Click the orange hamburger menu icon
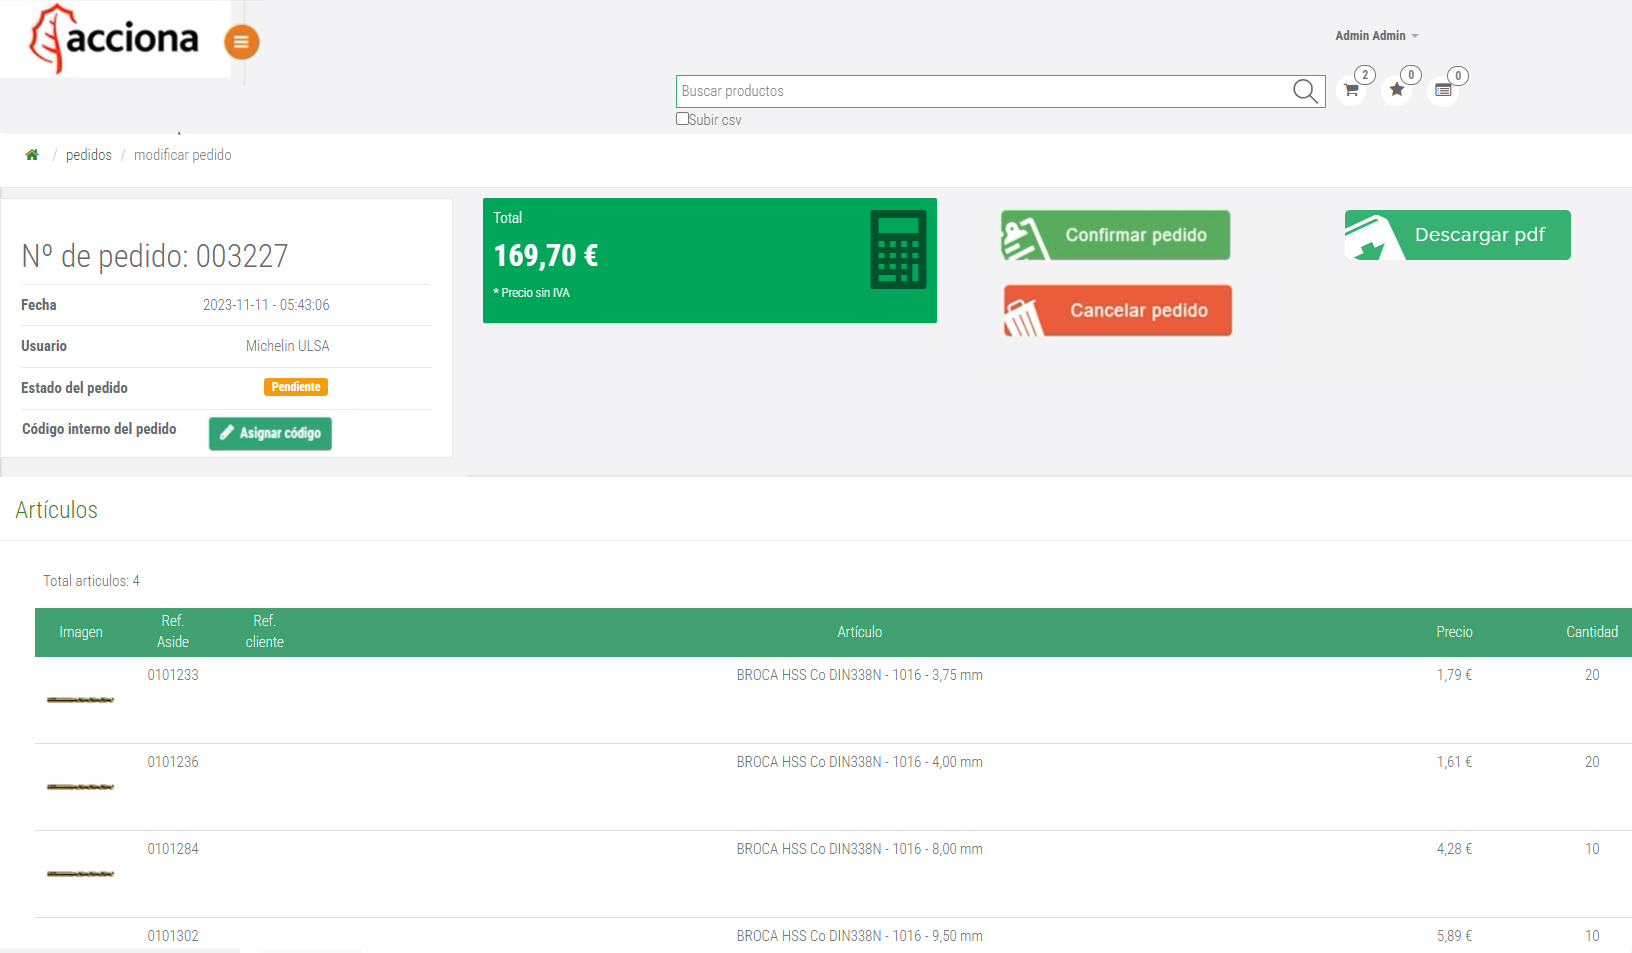Screen dimensions: 1632x953 click(241, 42)
